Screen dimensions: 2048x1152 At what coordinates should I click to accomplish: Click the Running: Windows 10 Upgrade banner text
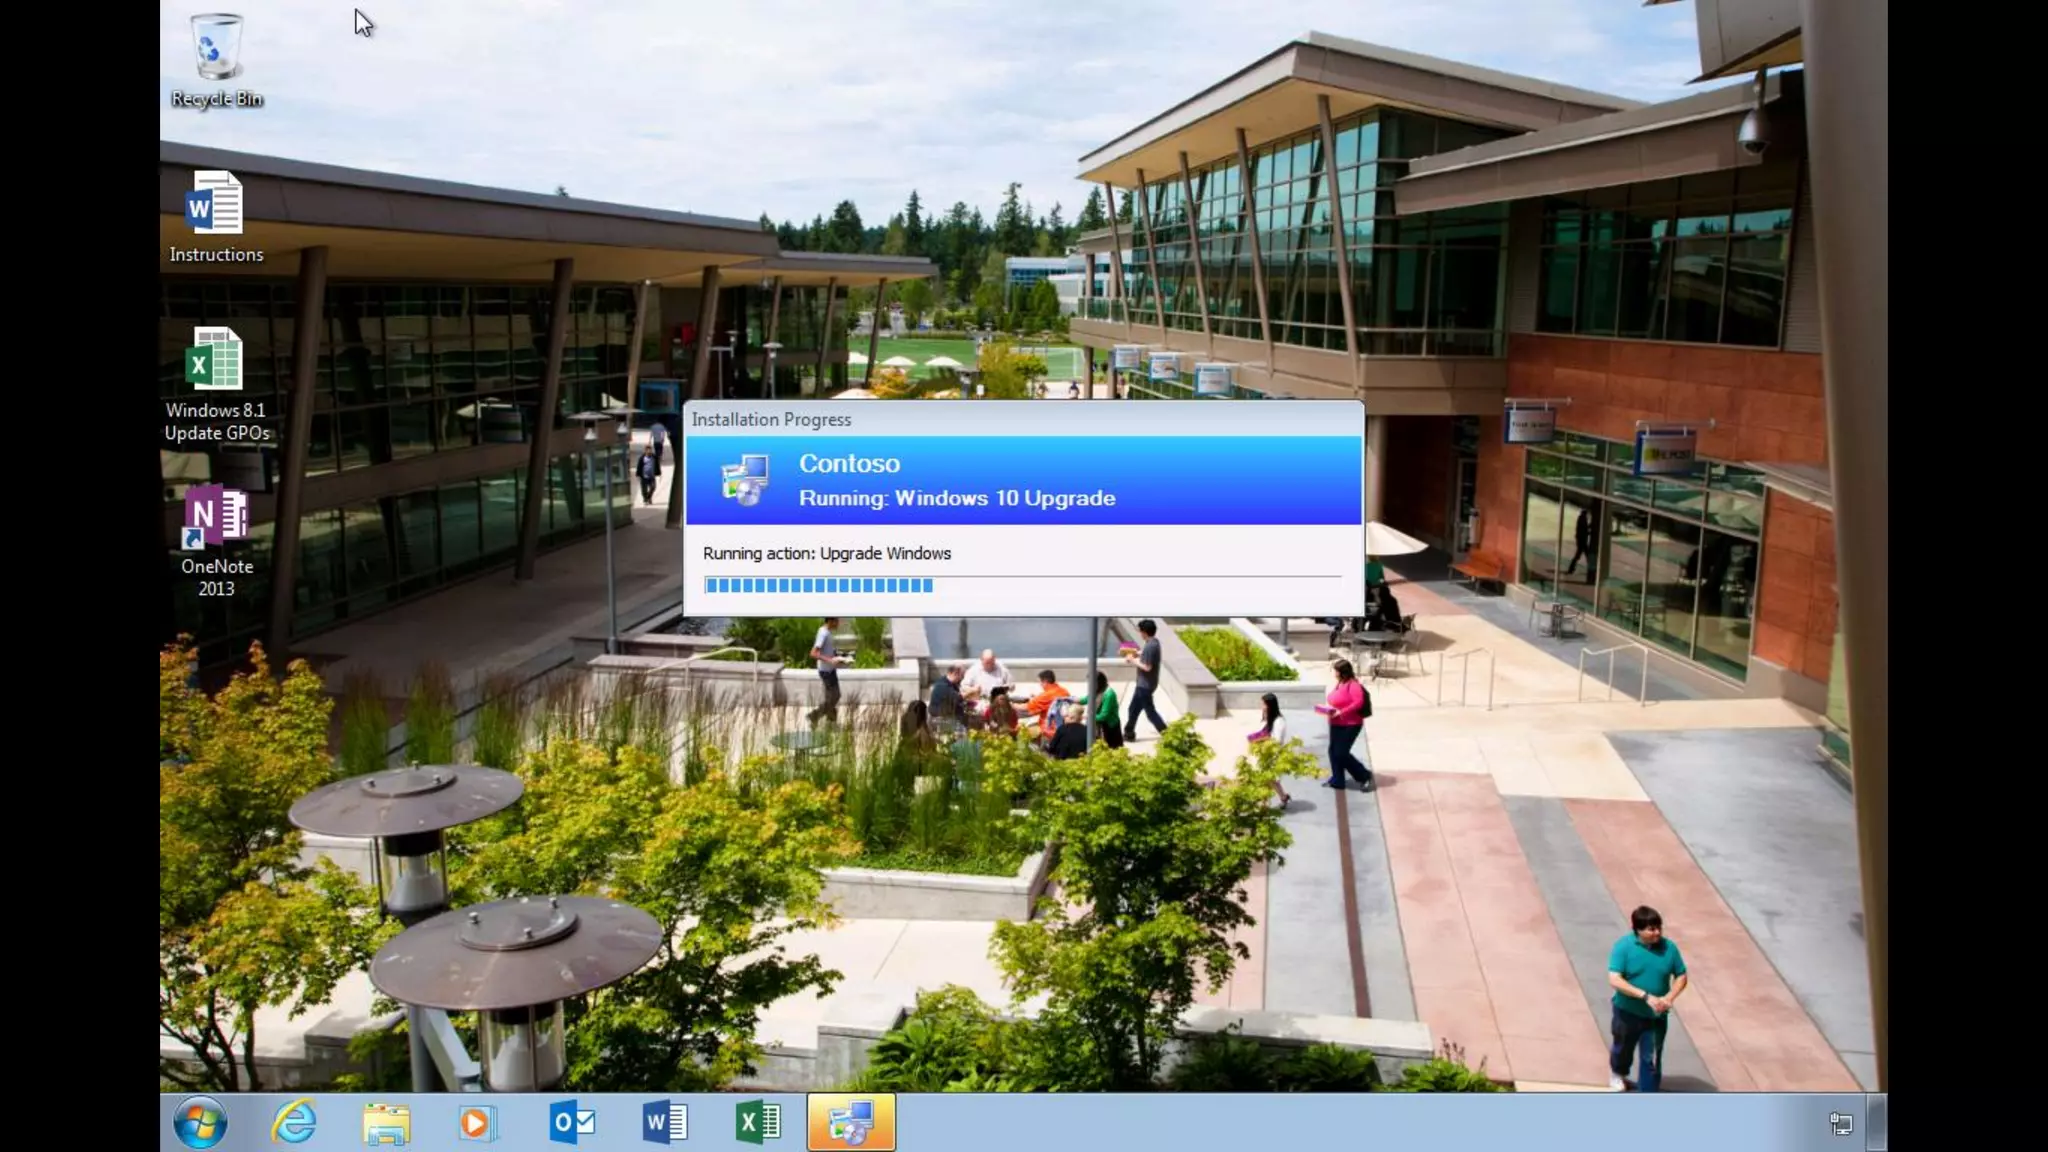pyautogui.click(x=956, y=498)
